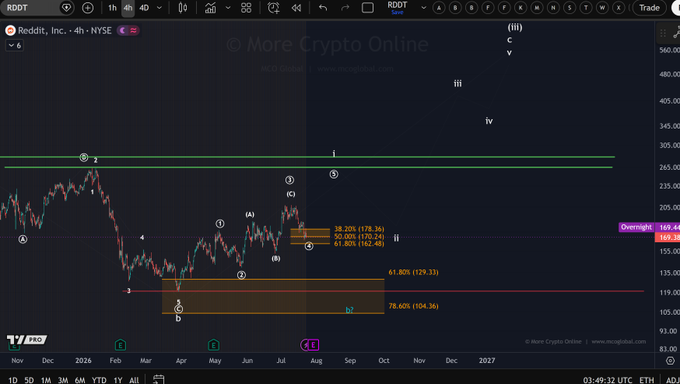
Task: Click the purple upcoming earnings E marker
Action: pos(314,345)
